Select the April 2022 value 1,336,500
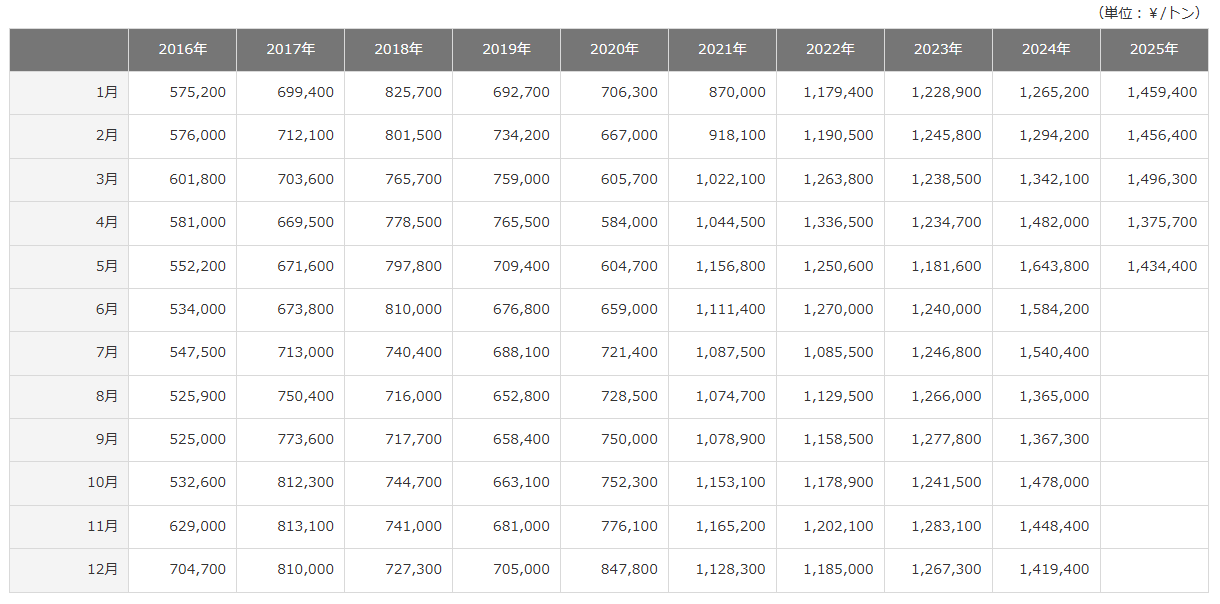This screenshot has width=1220, height=604. (x=838, y=222)
